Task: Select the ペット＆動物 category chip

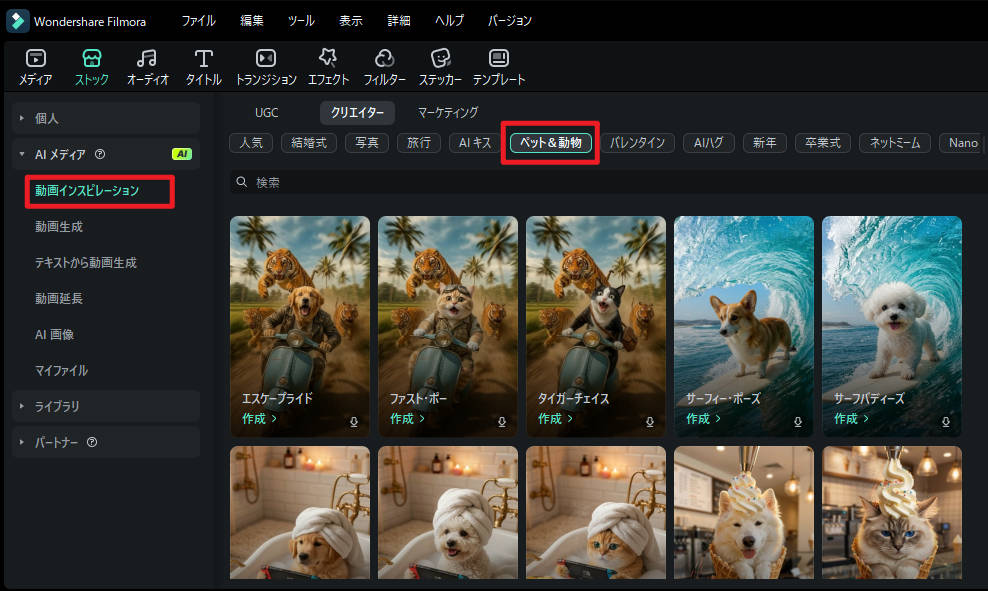Action: [550, 143]
